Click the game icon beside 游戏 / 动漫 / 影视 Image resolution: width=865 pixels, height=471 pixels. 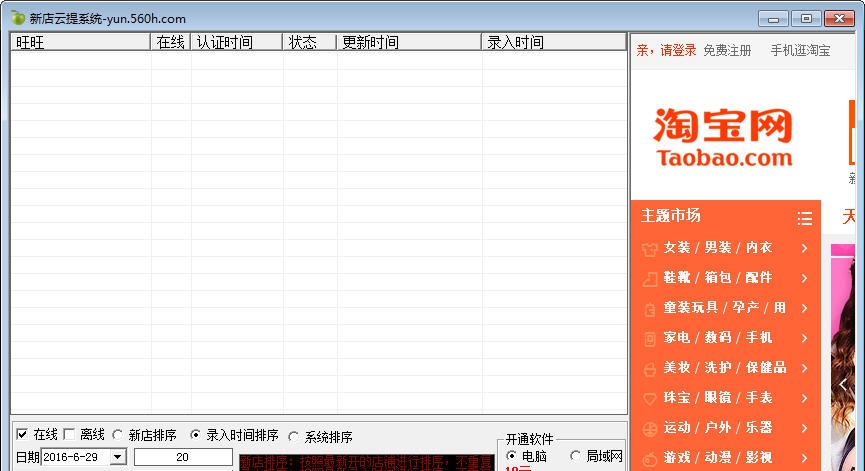650,458
